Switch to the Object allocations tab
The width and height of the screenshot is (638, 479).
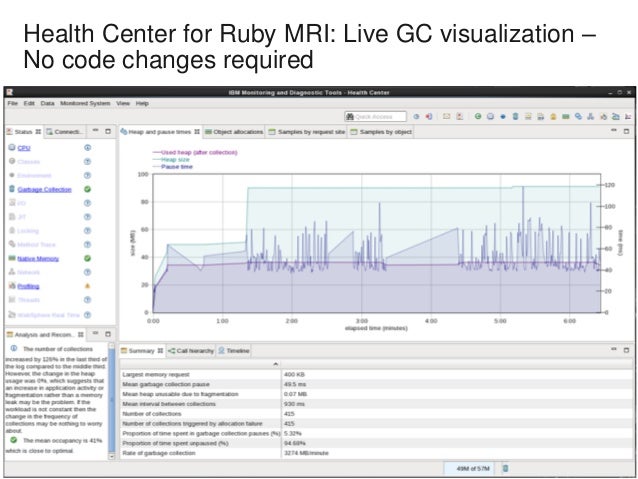click(234, 132)
